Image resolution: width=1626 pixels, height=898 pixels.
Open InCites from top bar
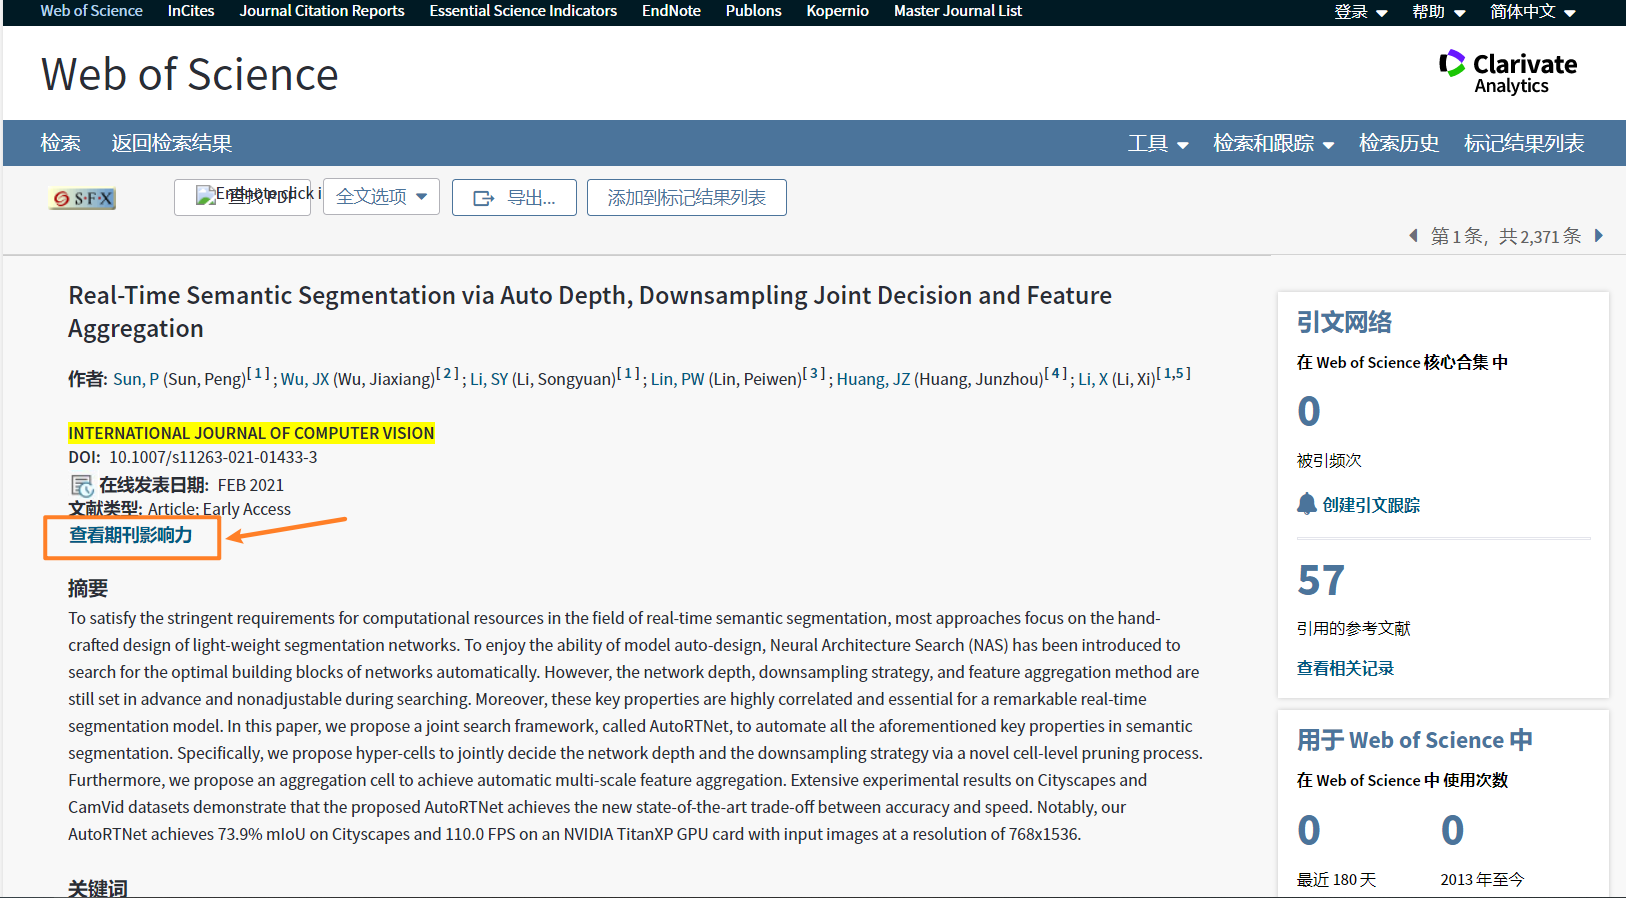(x=191, y=11)
